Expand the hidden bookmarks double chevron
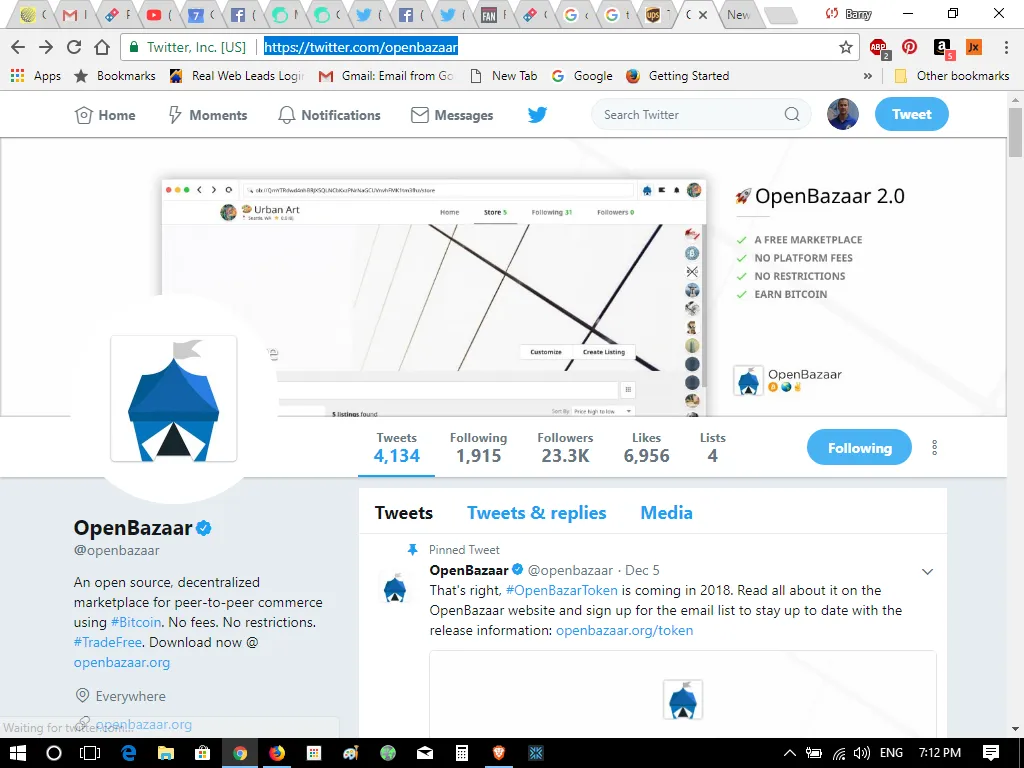 pos(868,76)
